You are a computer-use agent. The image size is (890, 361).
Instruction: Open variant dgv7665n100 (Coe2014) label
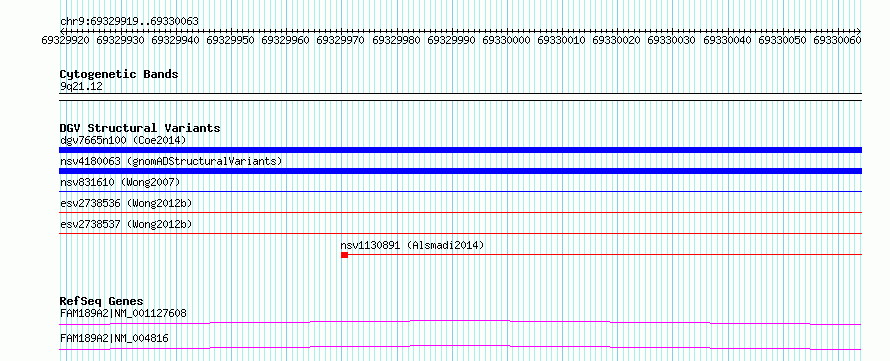click(x=123, y=140)
